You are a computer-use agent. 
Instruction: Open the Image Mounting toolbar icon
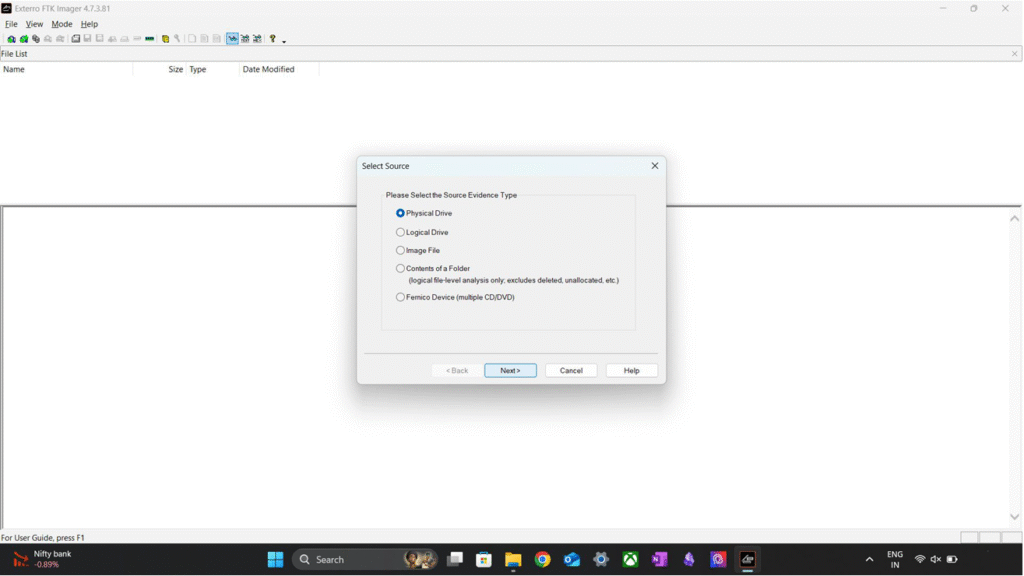coord(35,39)
